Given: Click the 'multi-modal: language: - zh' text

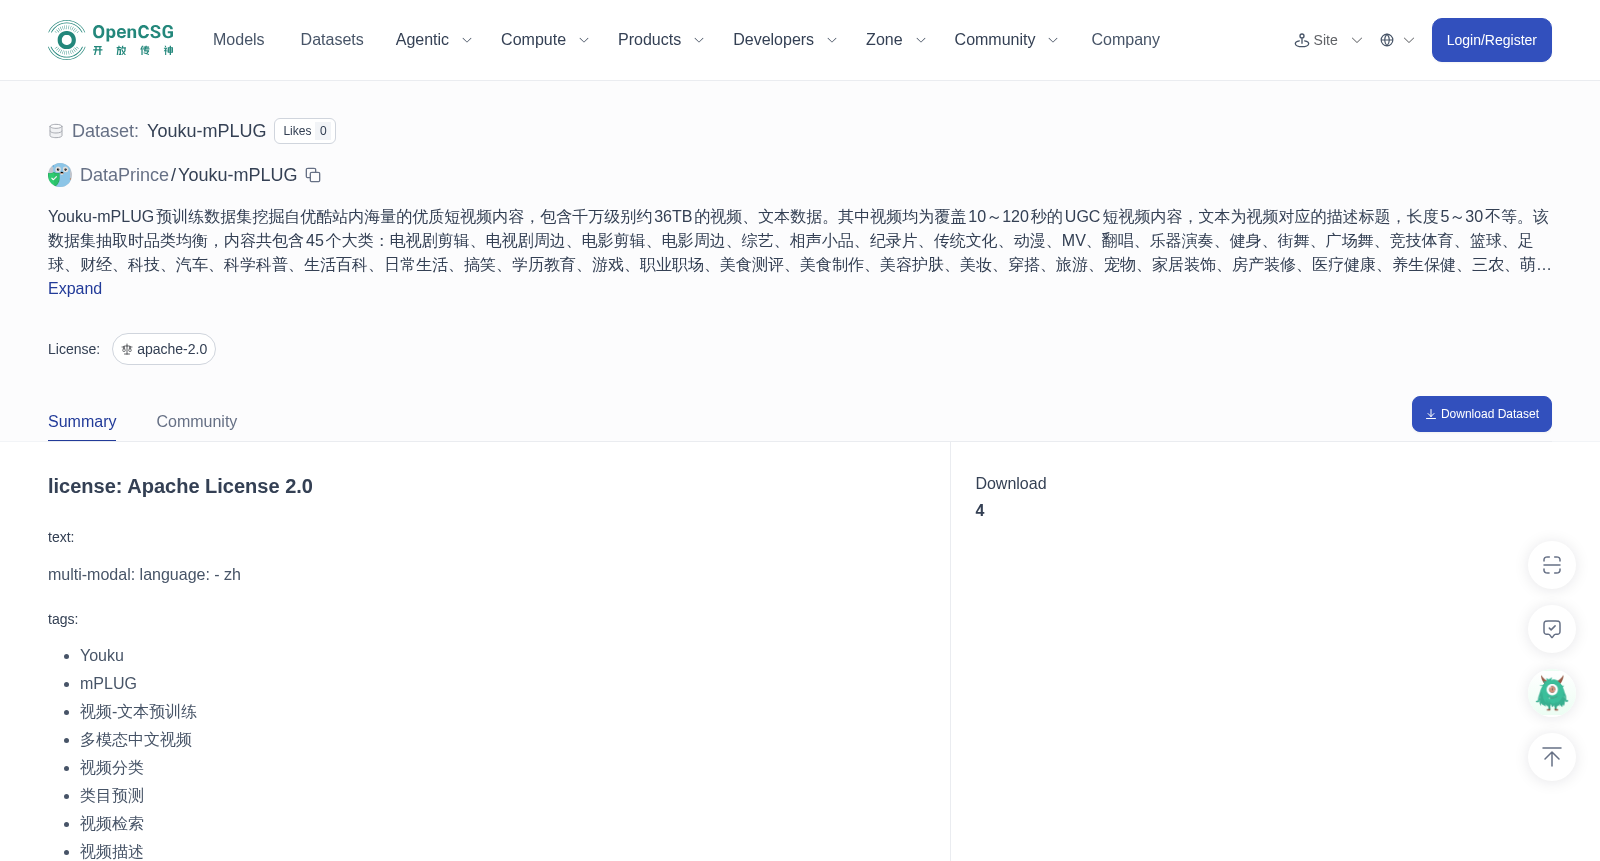Looking at the screenshot, I should click(144, 575).
